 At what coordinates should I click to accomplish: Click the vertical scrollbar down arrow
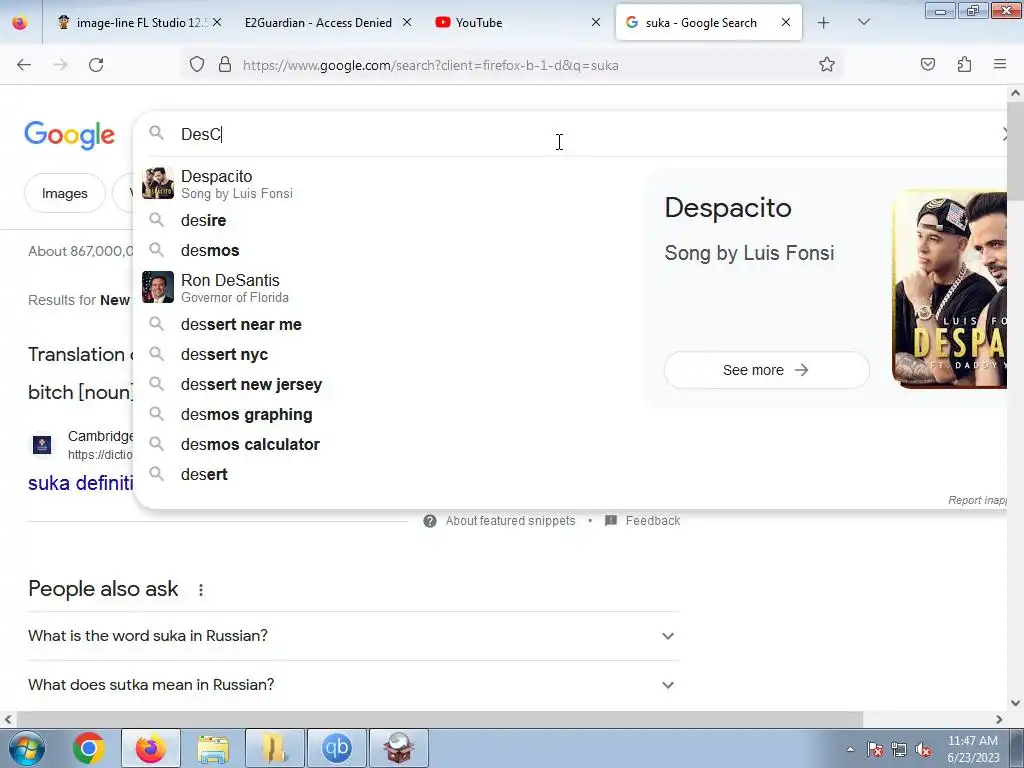1015,703
